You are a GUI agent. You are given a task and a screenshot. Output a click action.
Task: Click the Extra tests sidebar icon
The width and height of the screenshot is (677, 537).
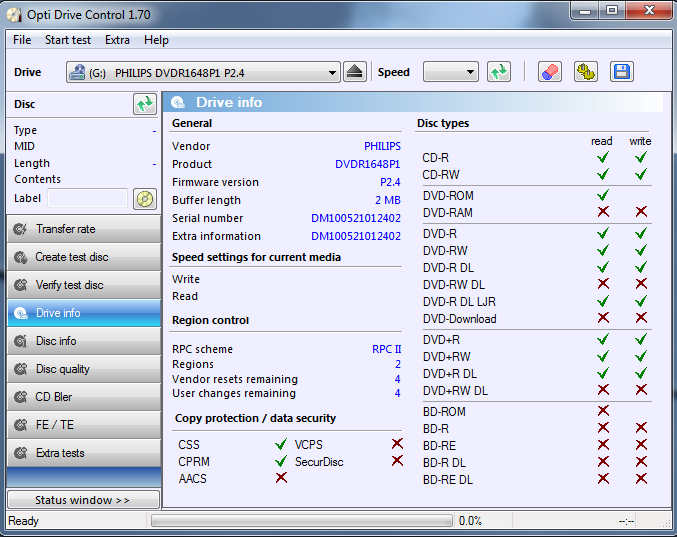[x=20, y=453]
